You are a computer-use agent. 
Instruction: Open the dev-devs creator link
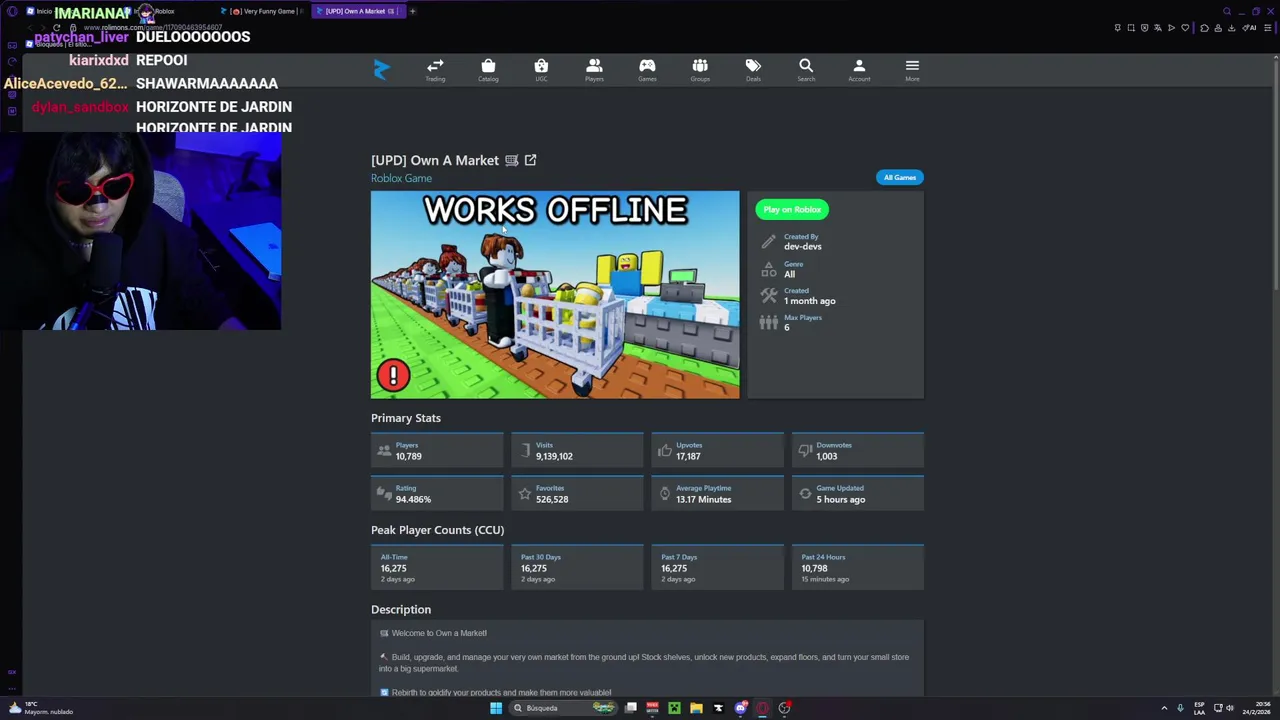point(803,246)
